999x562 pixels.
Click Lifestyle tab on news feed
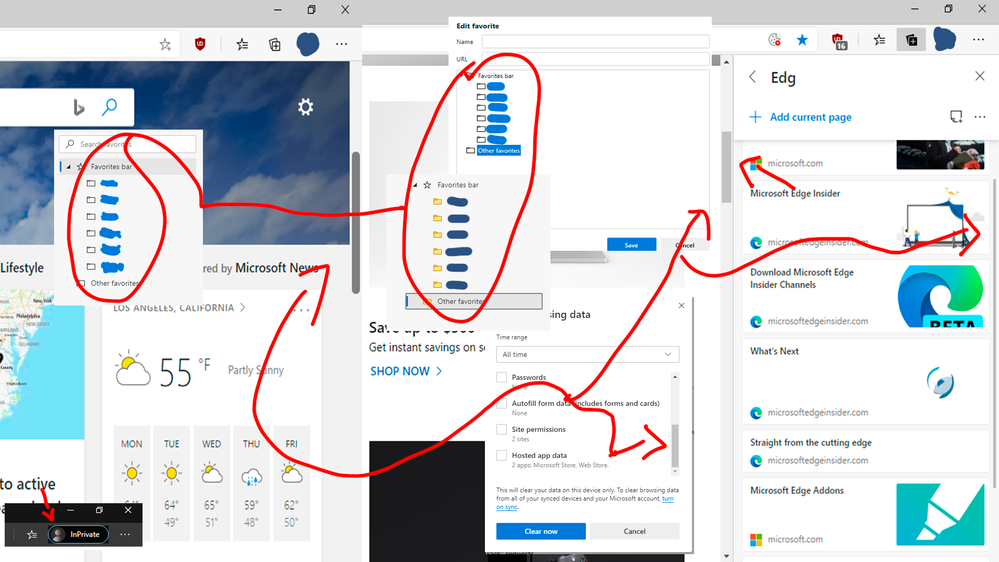[22, 268]
